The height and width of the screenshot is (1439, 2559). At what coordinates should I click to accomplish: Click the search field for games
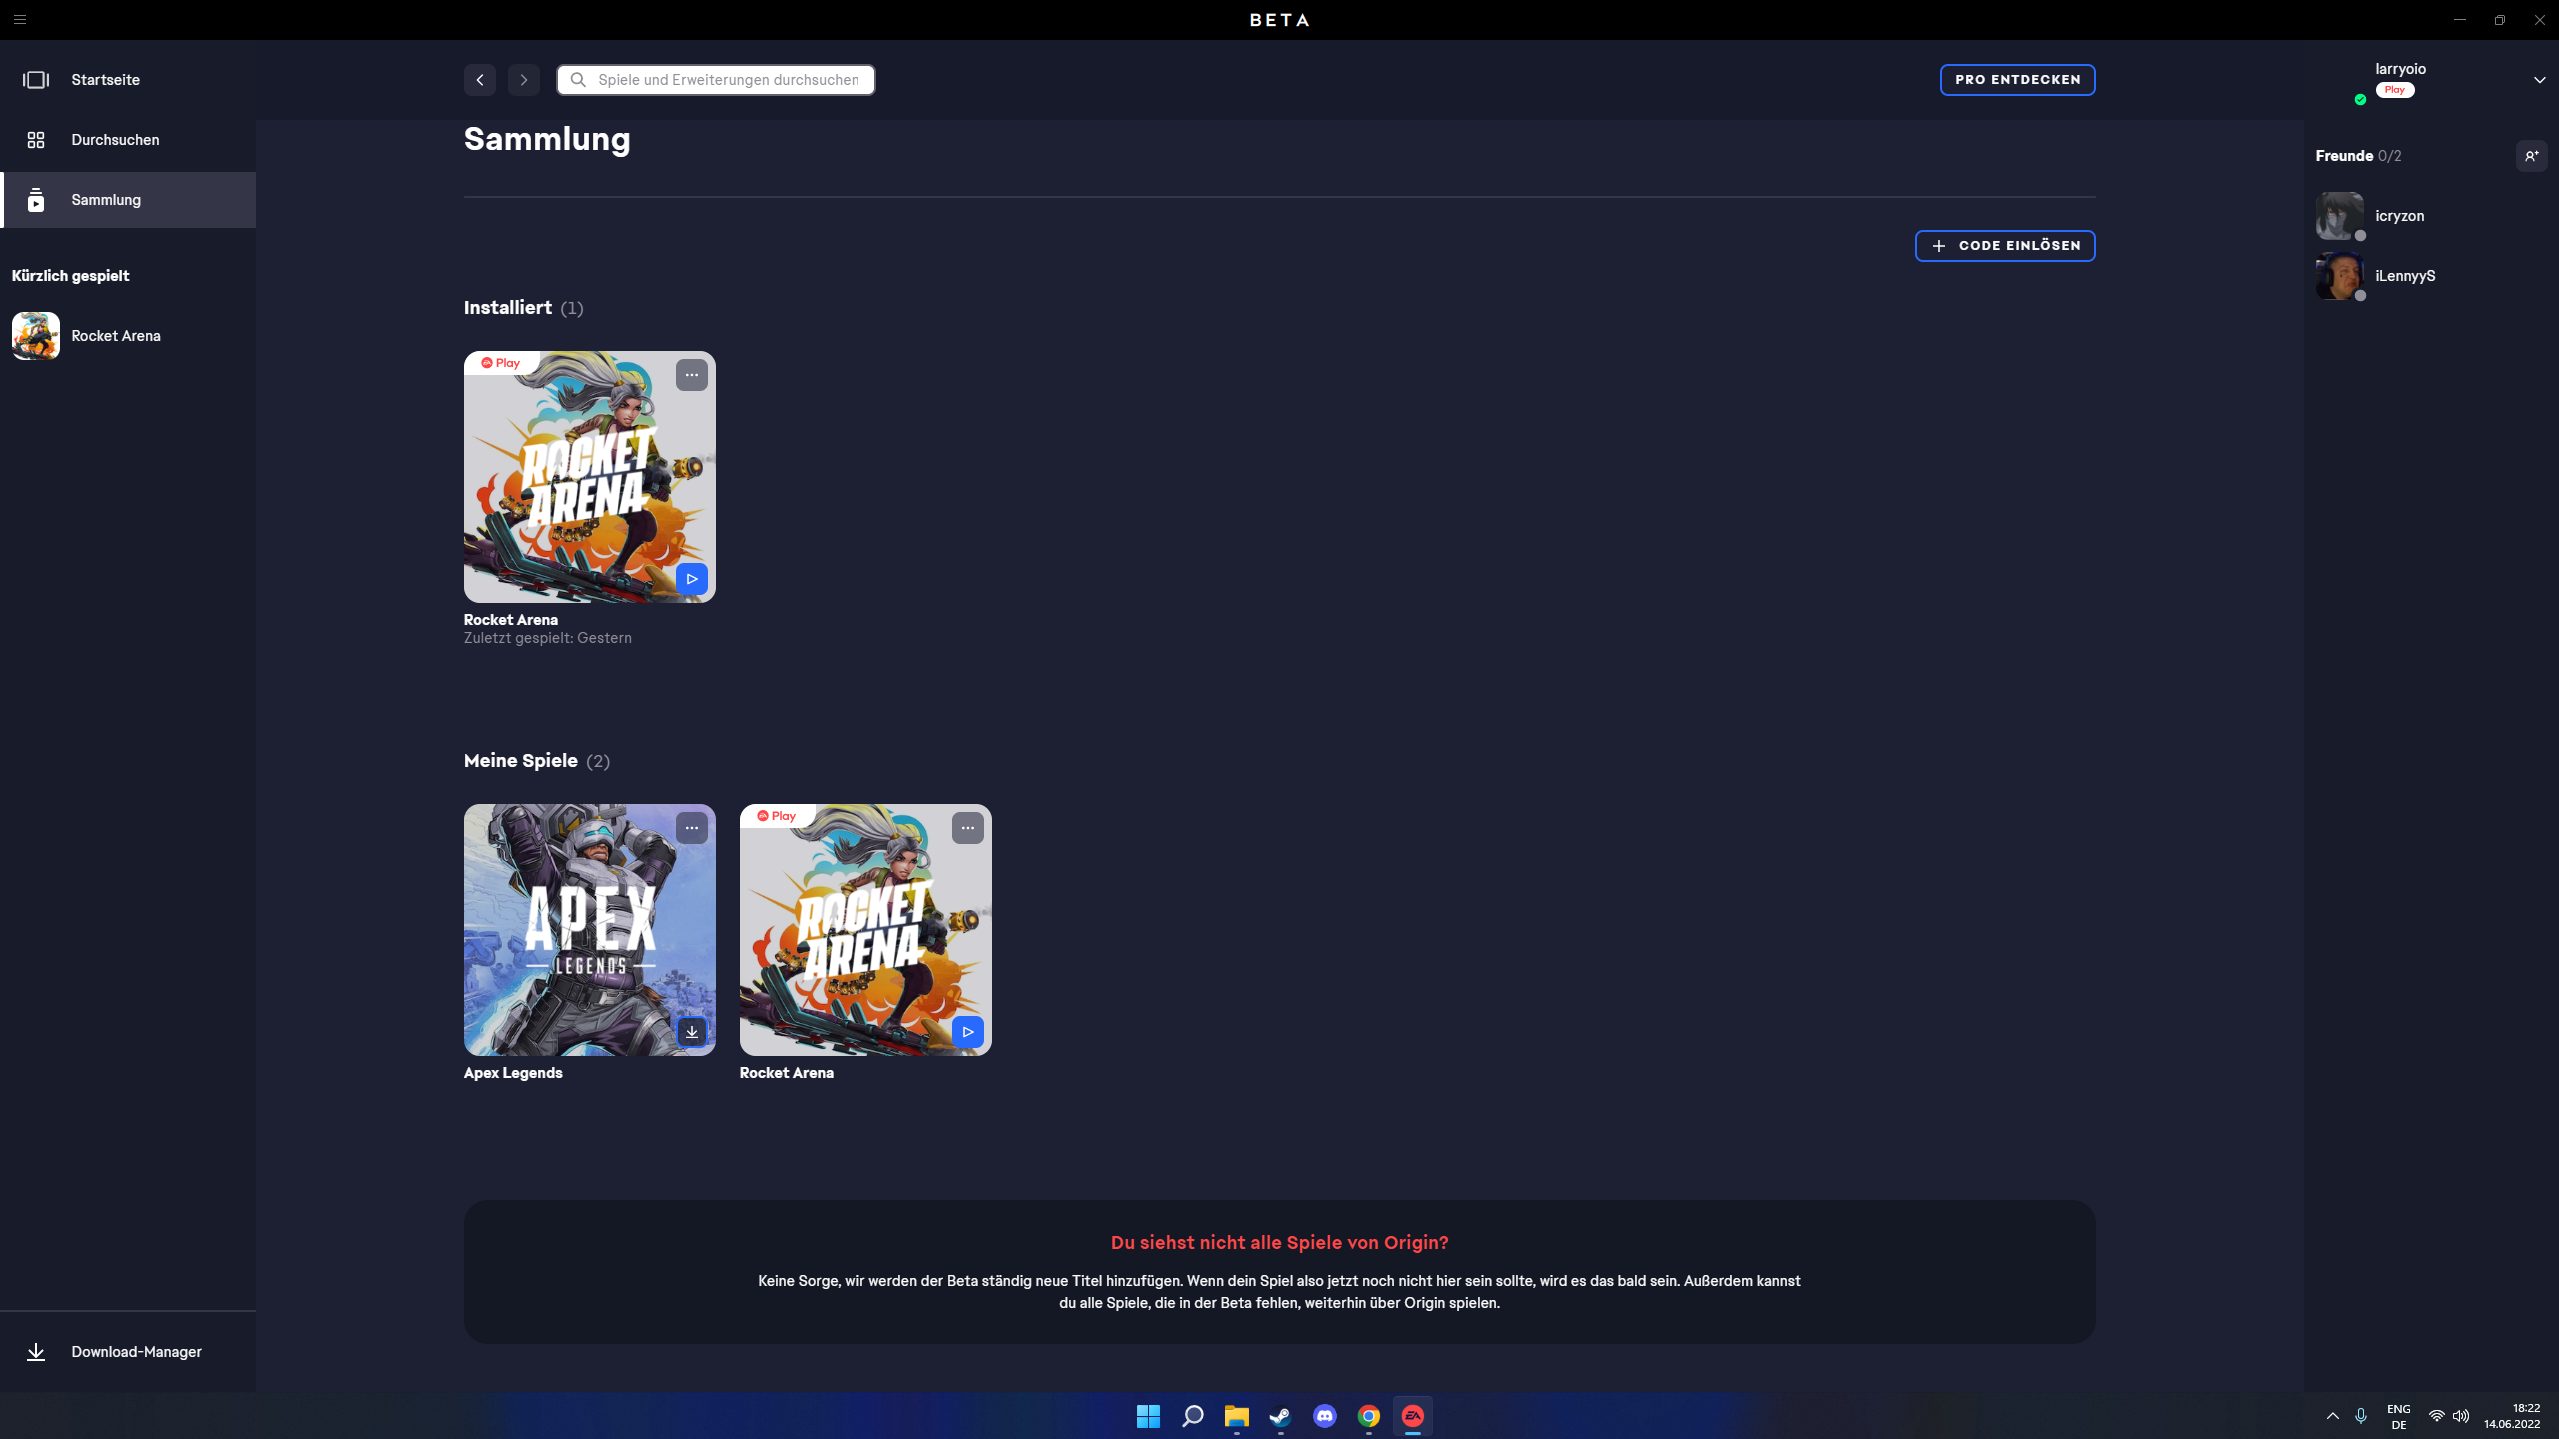(x=716, y=80)
